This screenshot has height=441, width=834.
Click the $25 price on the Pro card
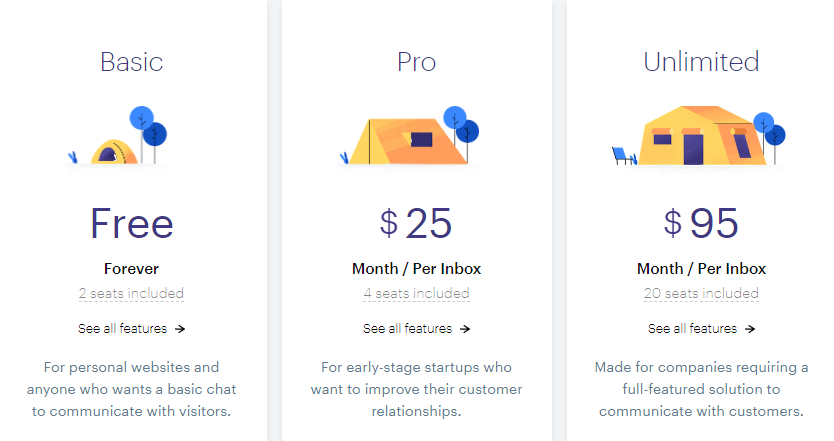tap(416, 223)
